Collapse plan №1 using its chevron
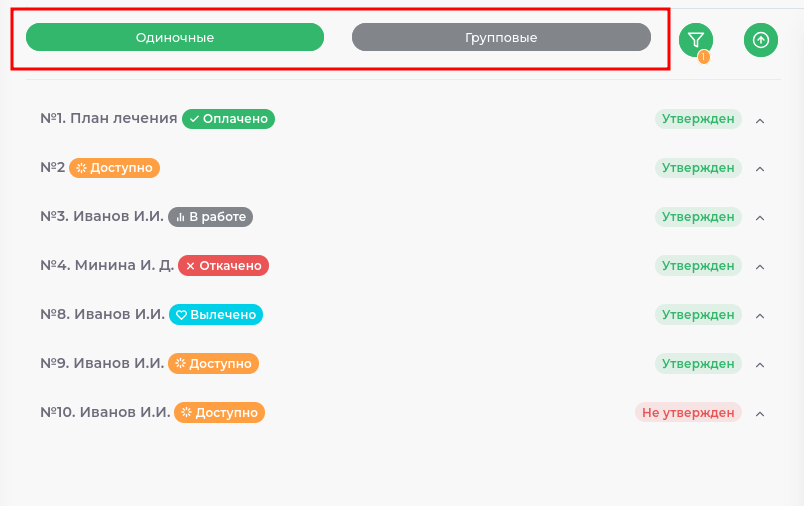The height and width of the screenshot is (506, 804). 760,120
